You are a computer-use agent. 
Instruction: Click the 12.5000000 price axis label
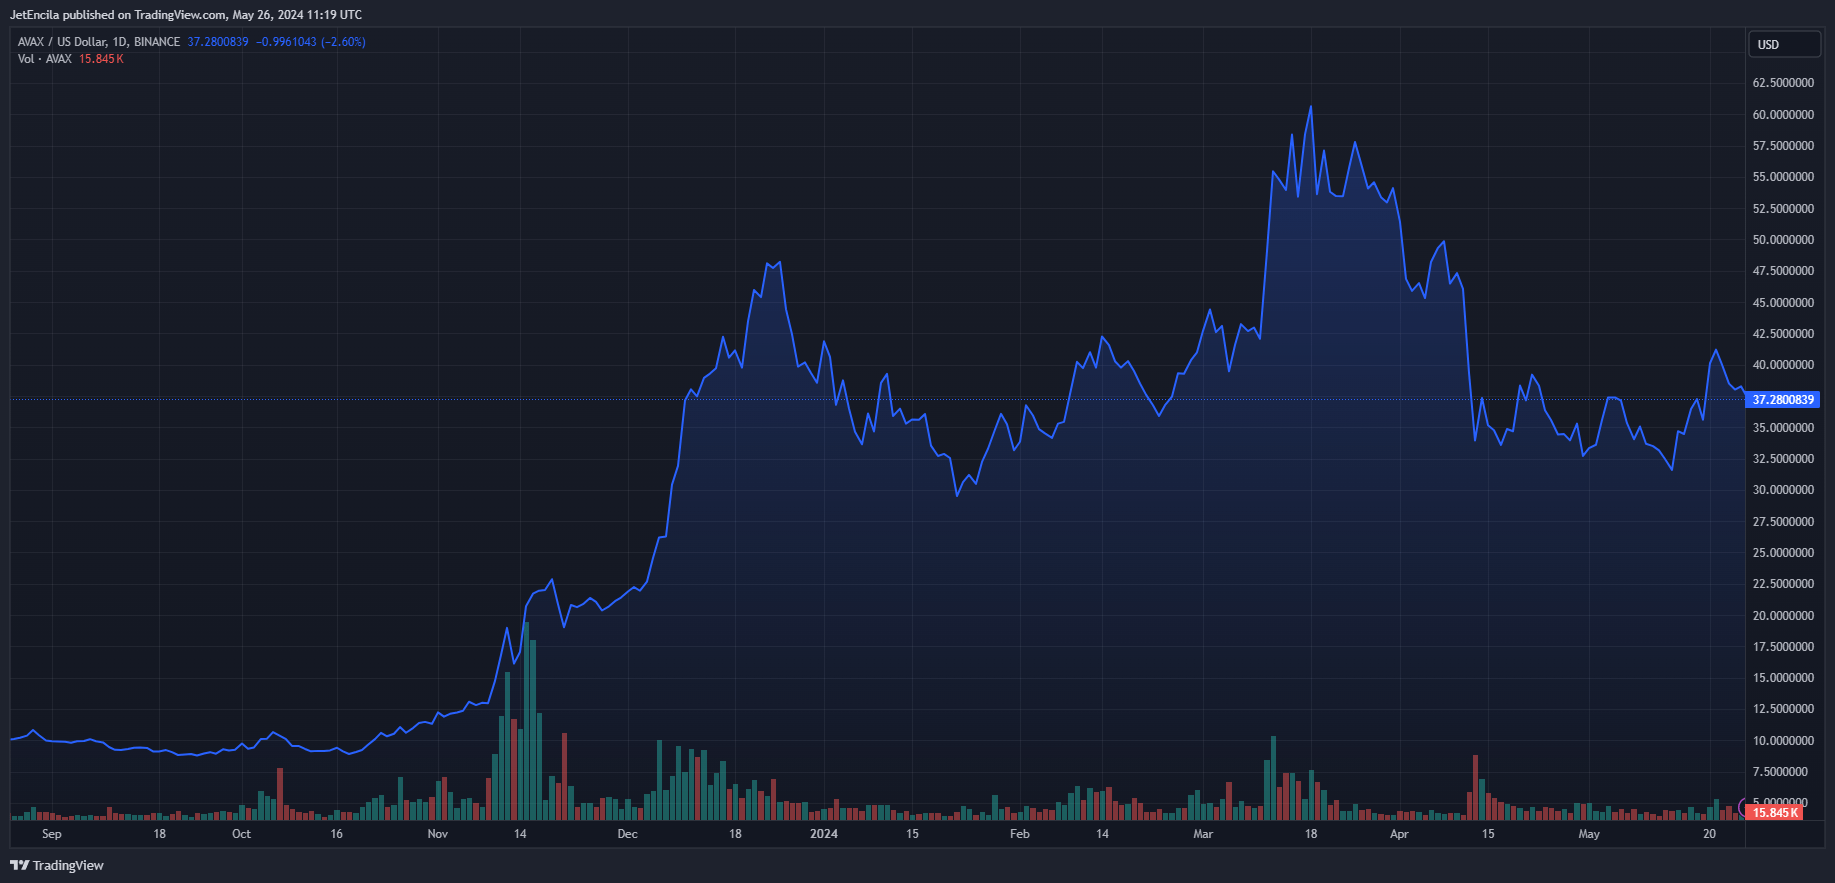click(1783, 709)
